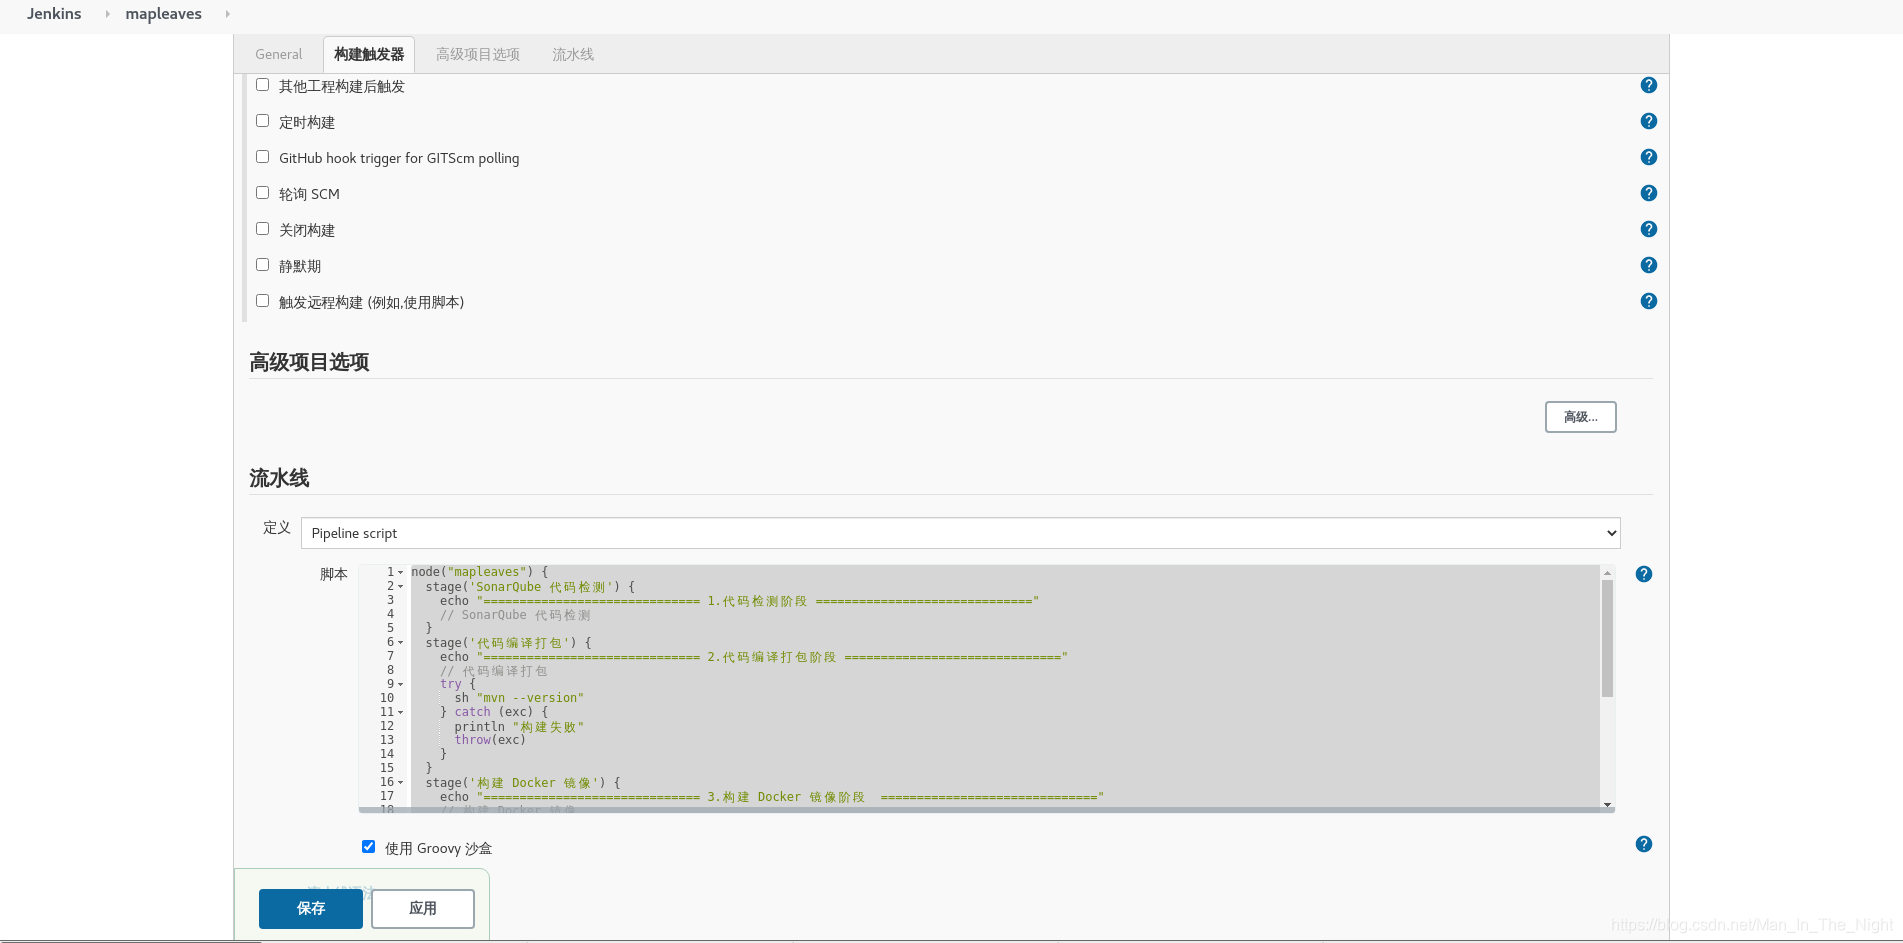1903x943 pixels.
Task: Open help icon for pipeline script editor
Action: tap(1644, 574)
